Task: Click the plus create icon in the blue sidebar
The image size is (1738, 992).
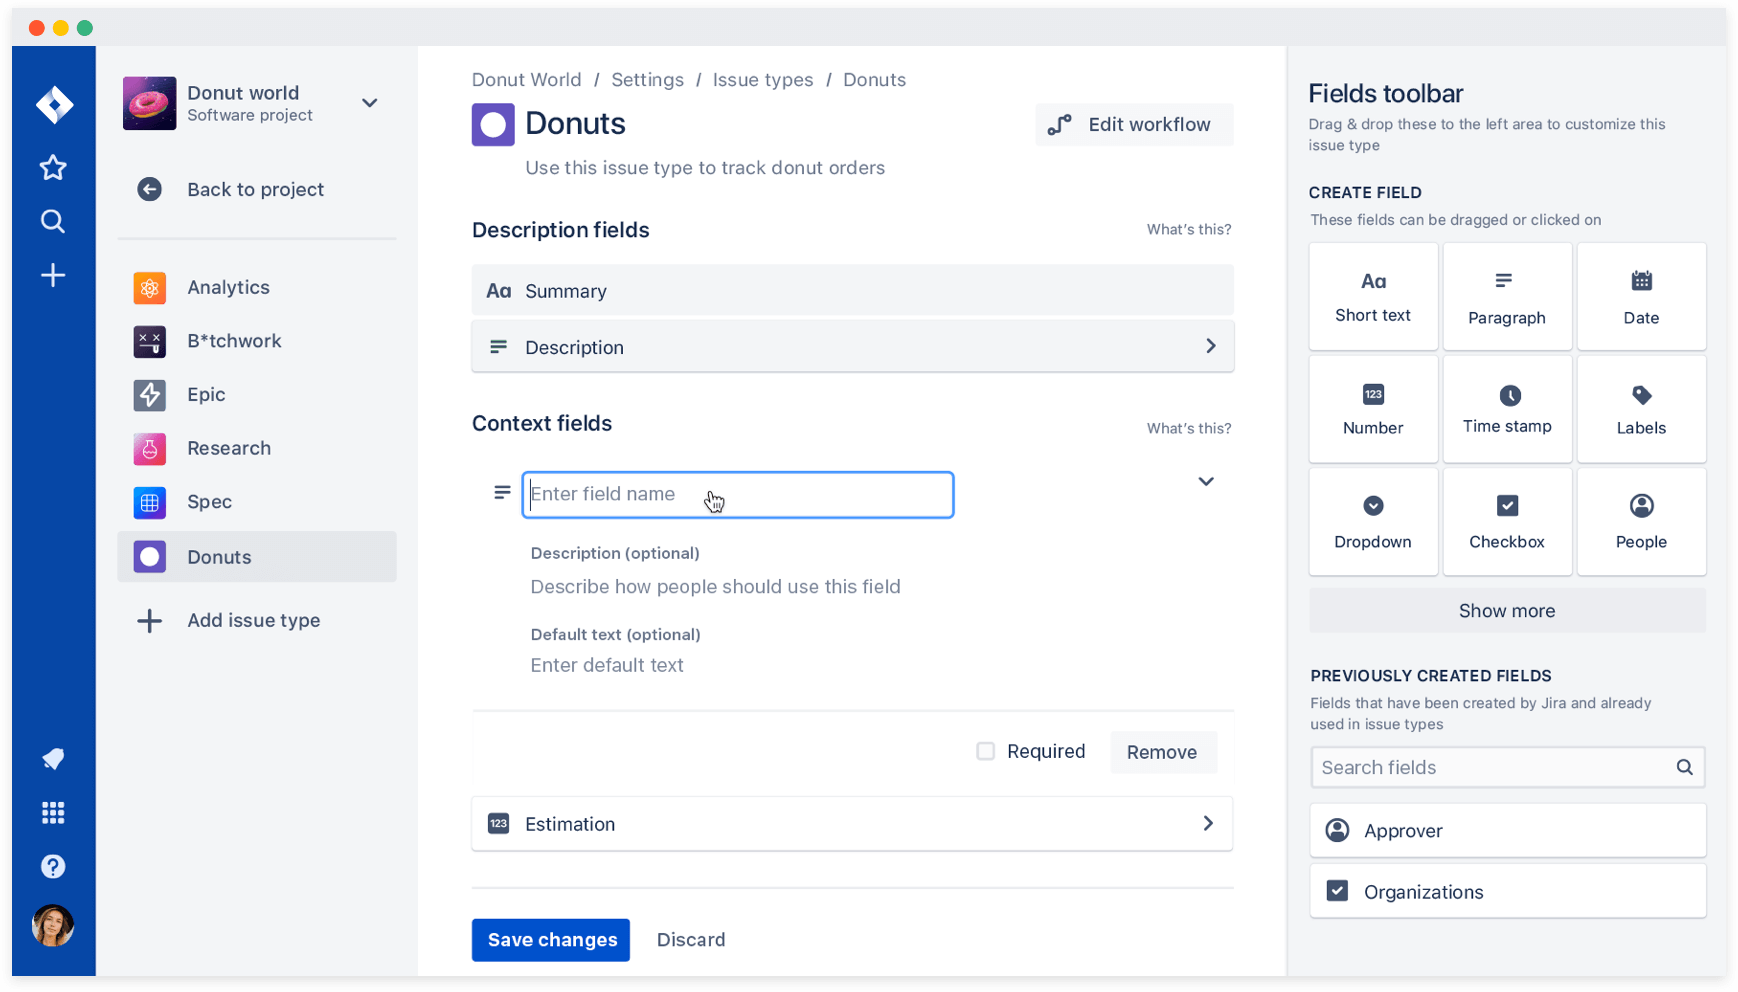Action: (x=53, y=275)
